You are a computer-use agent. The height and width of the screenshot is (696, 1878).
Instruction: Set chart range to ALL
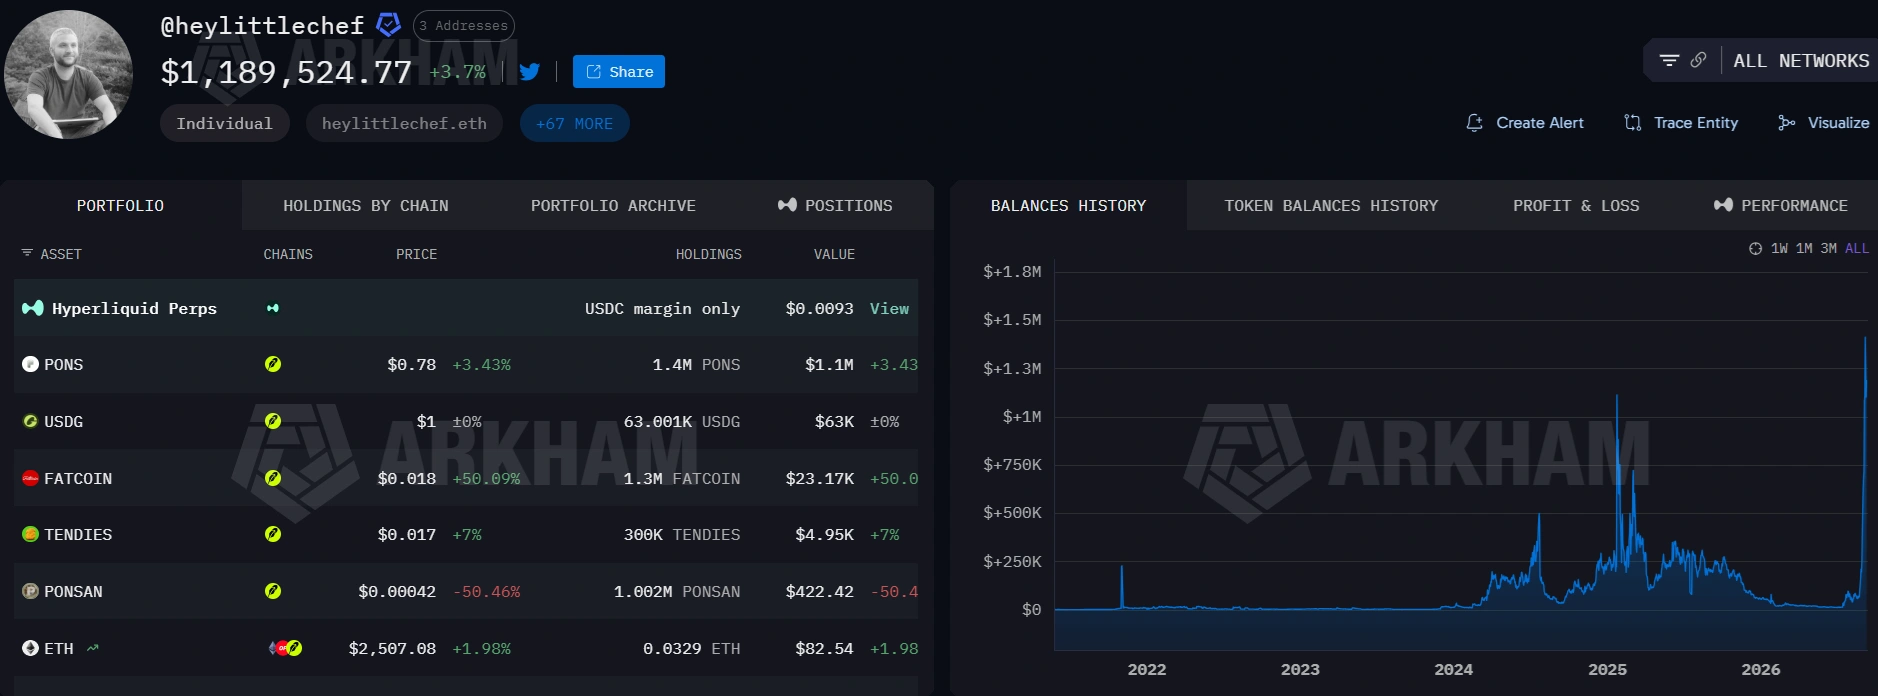click(1857, 248)
